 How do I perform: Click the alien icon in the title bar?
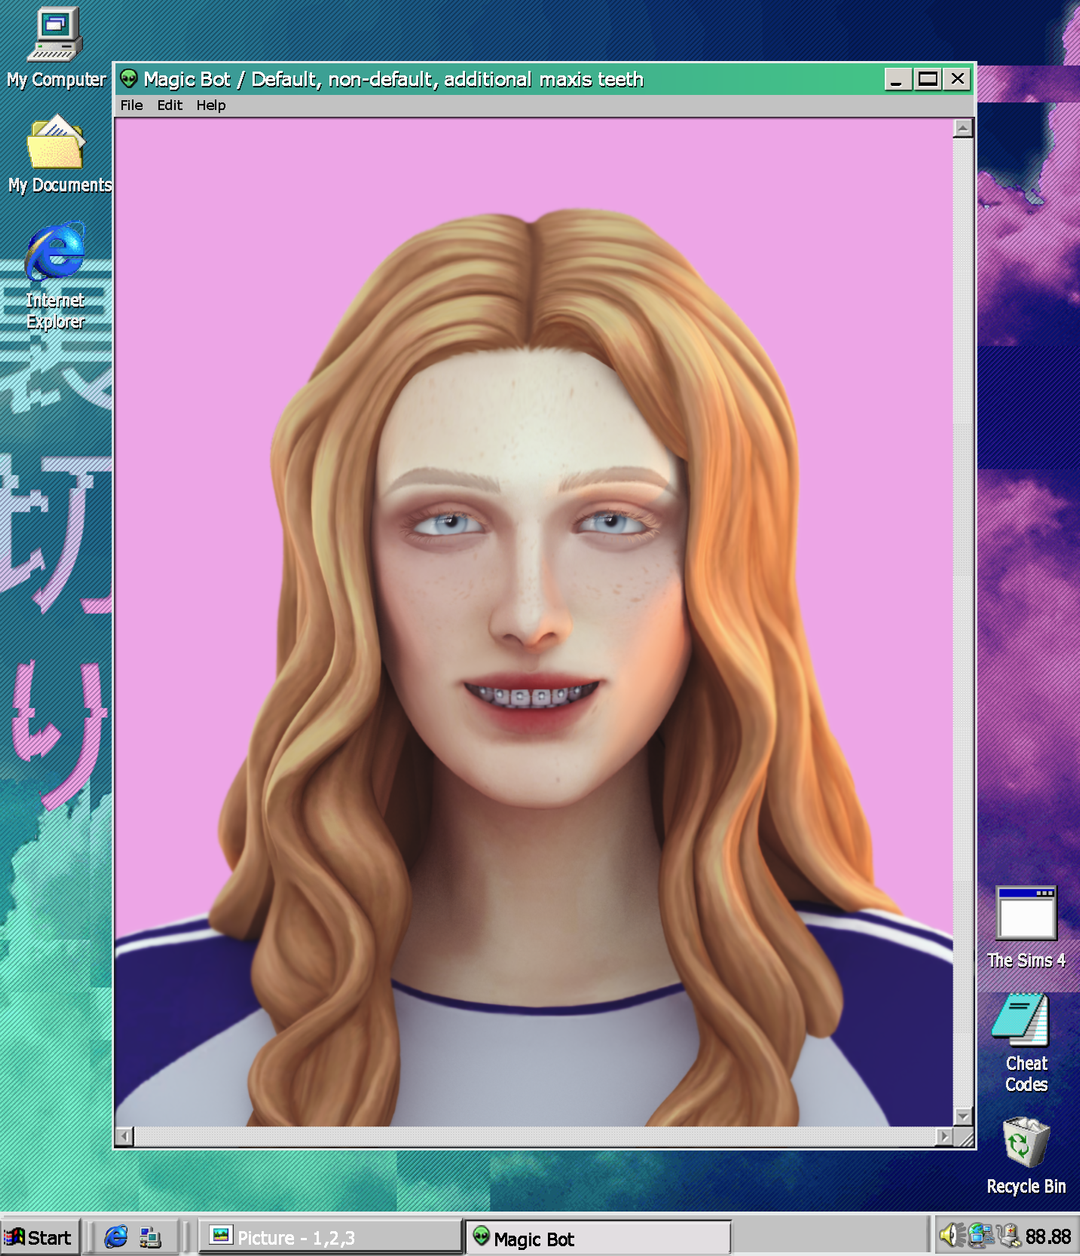tap(129, 79)
